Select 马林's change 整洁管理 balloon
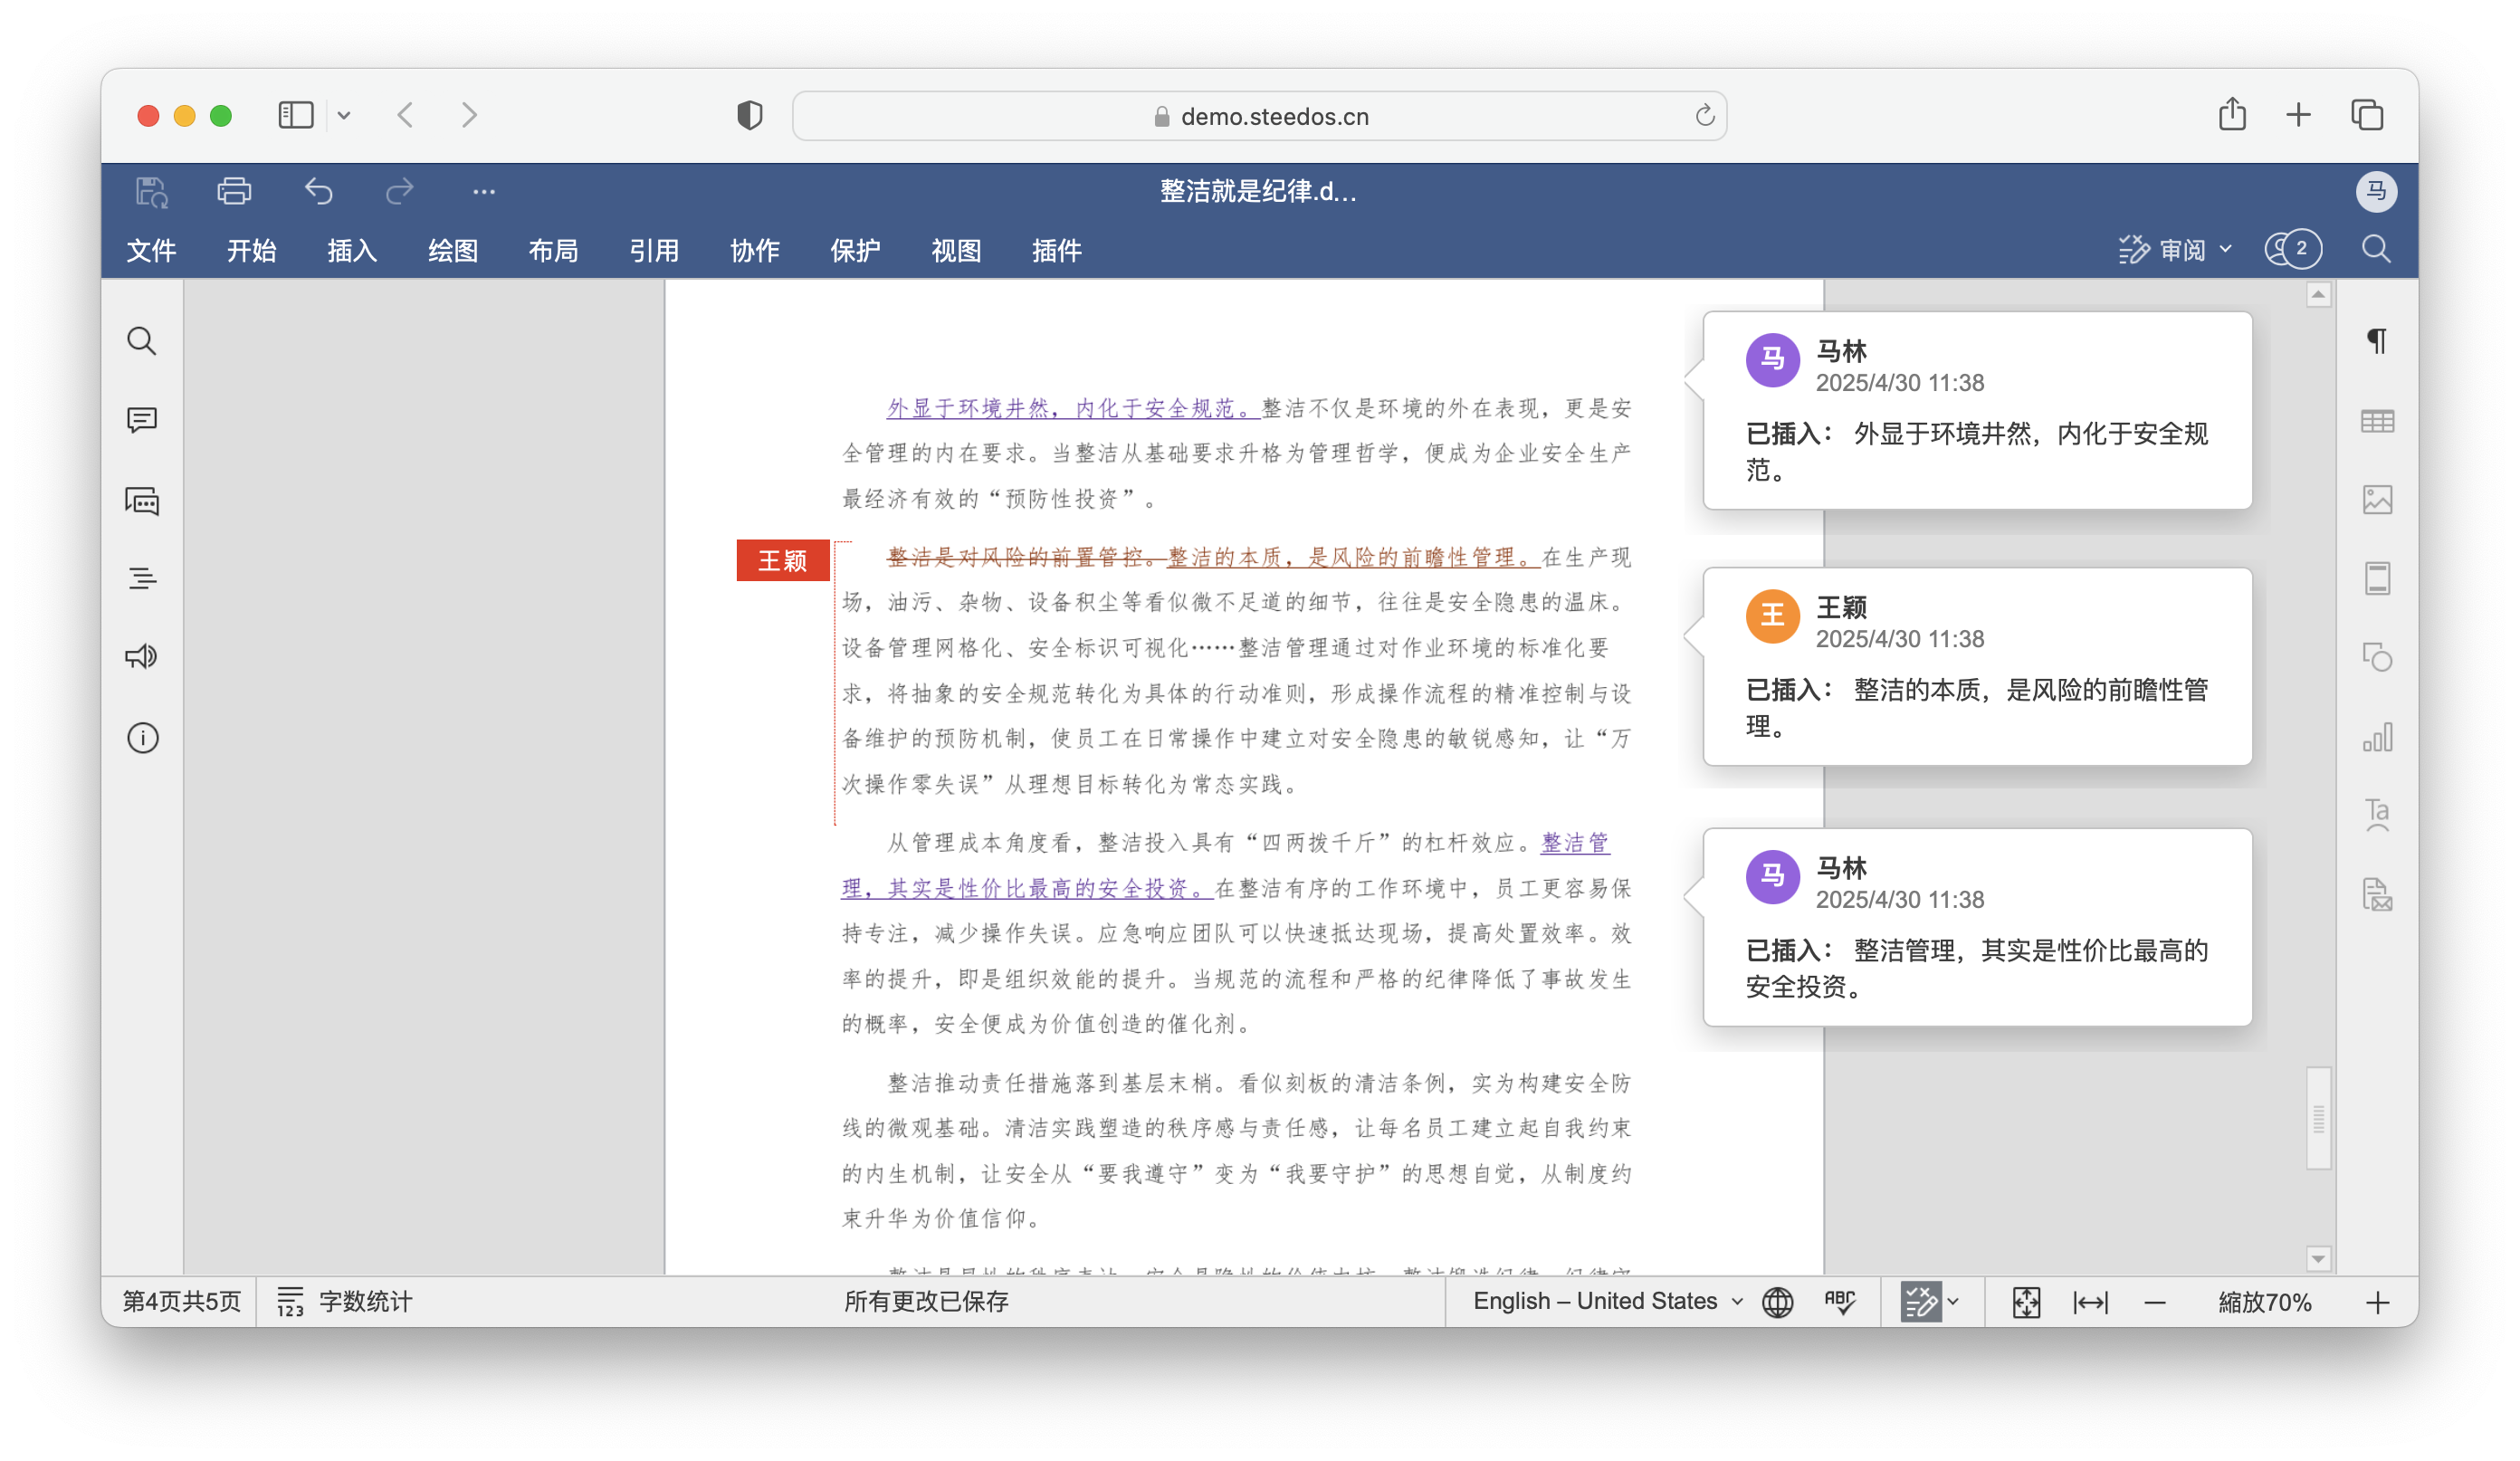The height and width of the screenshot is (1461, 2520). click(x=1977, y=927)
